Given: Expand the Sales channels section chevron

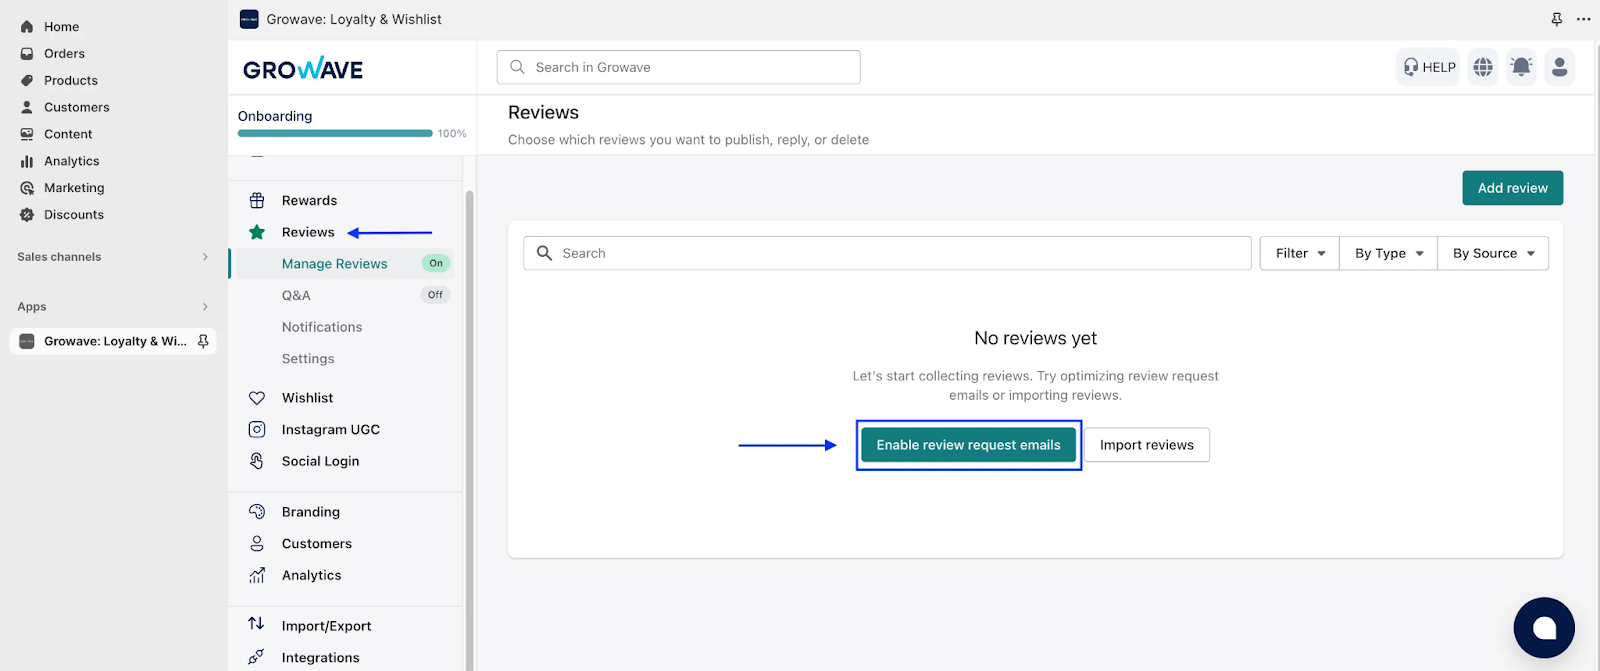Looking at the screenshot, I should click(205, 257).
